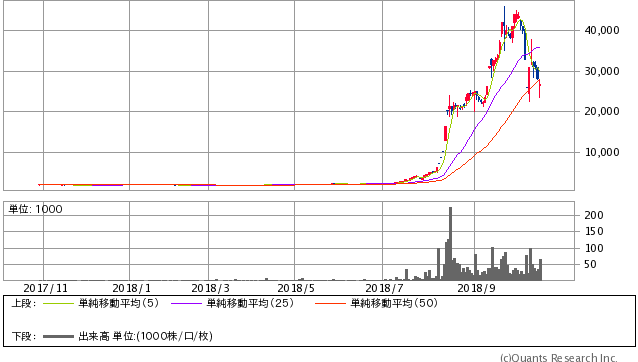Viewport: 638px width, 362px height.
Task: Click the 40,000 price axis label
Action: pyautogui.click(x=602, y=31)
